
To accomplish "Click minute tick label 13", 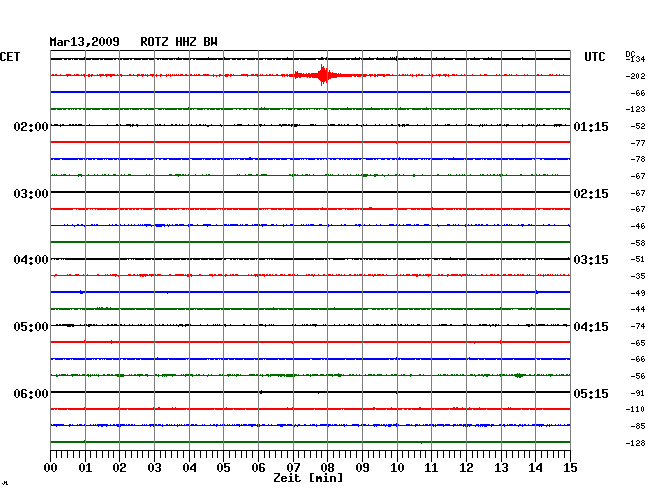I will pyautogui.click(x=501, y=468).
